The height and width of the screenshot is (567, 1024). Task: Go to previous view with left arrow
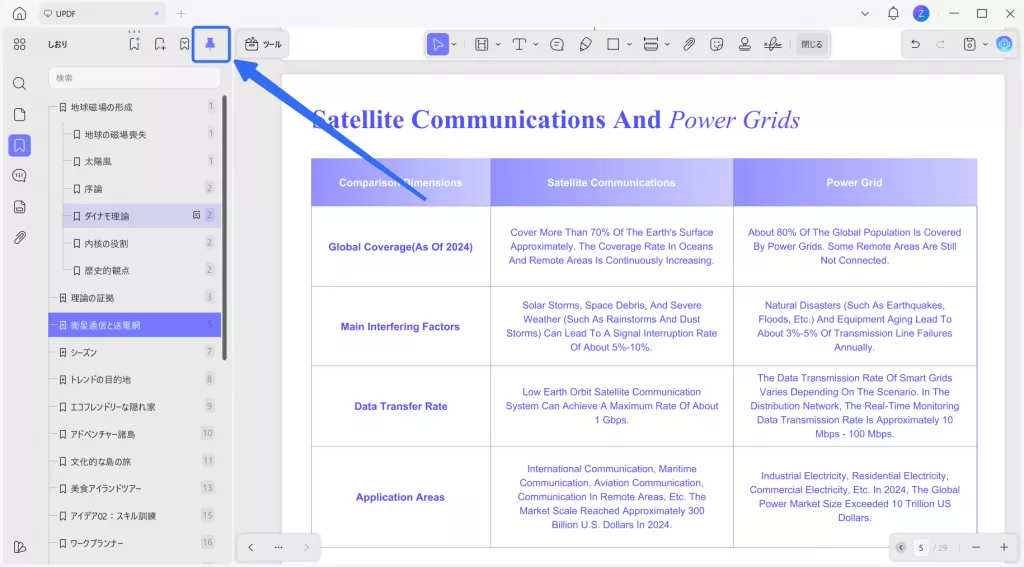point(251,547)
